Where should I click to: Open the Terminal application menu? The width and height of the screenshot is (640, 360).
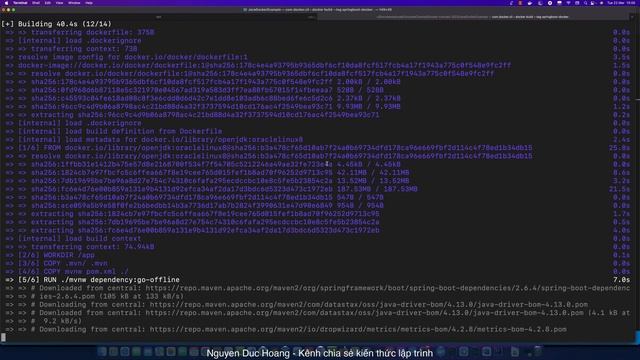pyautogui.click(x=20, y=3)
